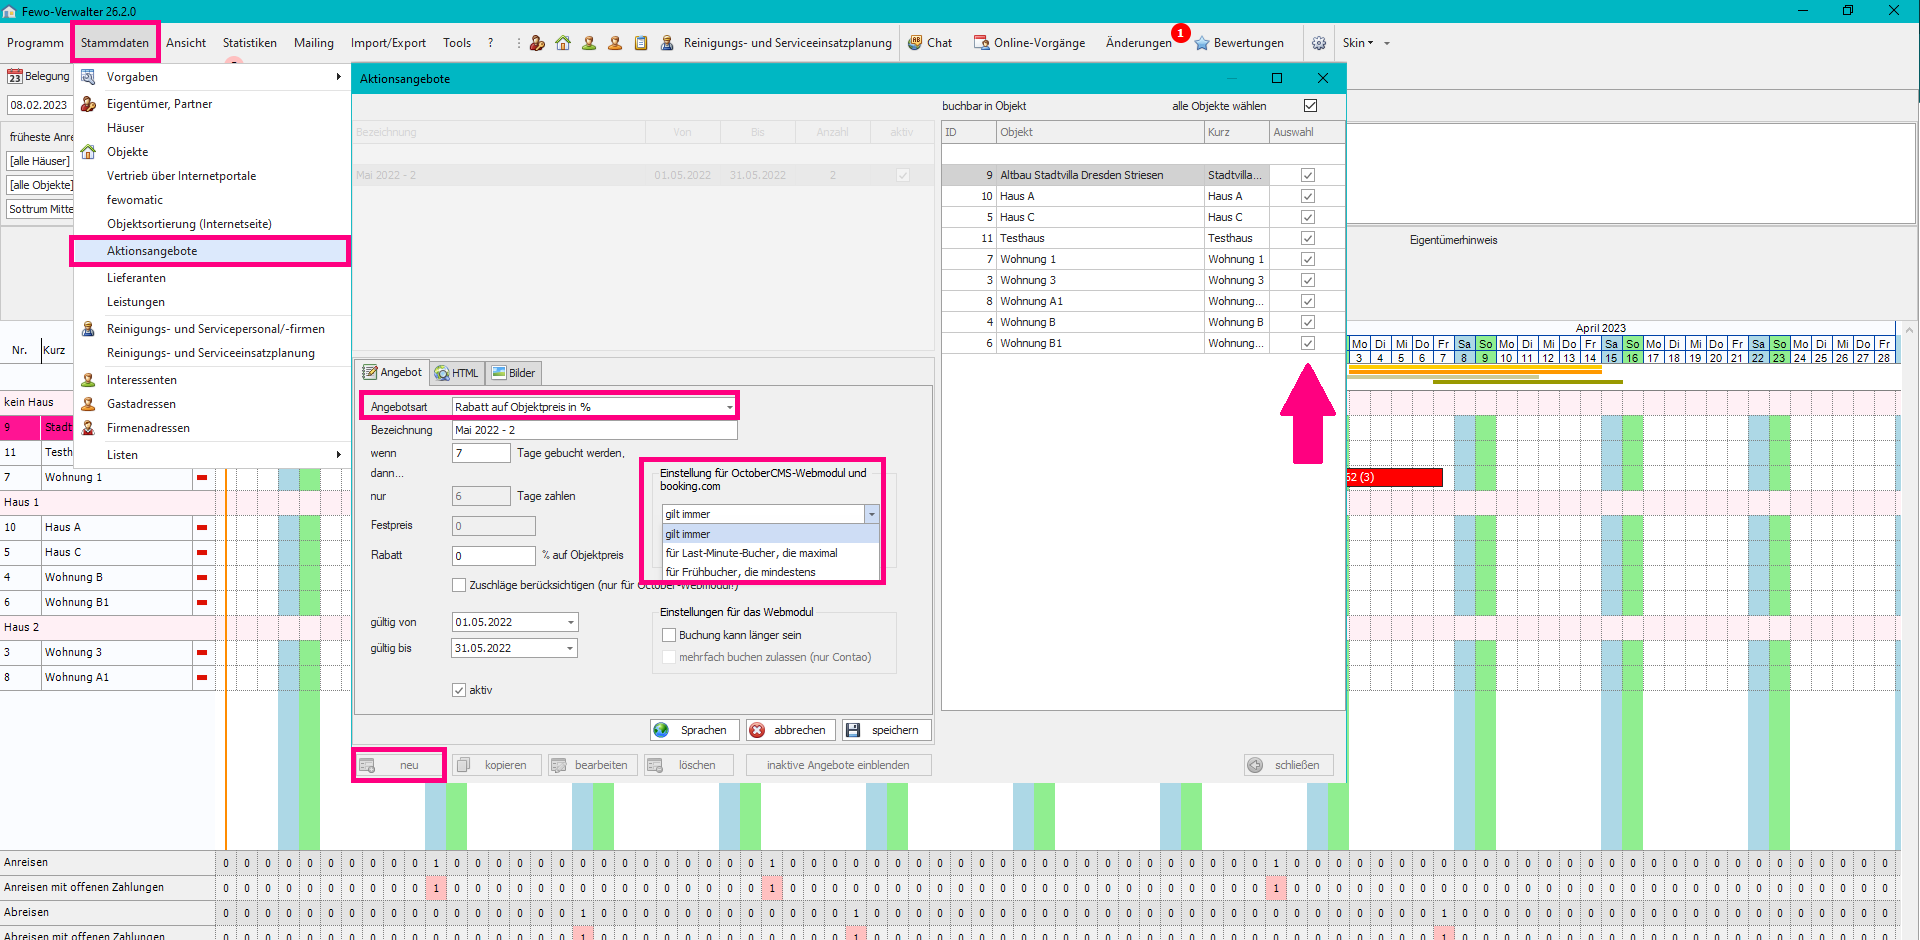Viewport: 1920px width, 940px height.
Task: Click the neu button
Action: point(399,765)
